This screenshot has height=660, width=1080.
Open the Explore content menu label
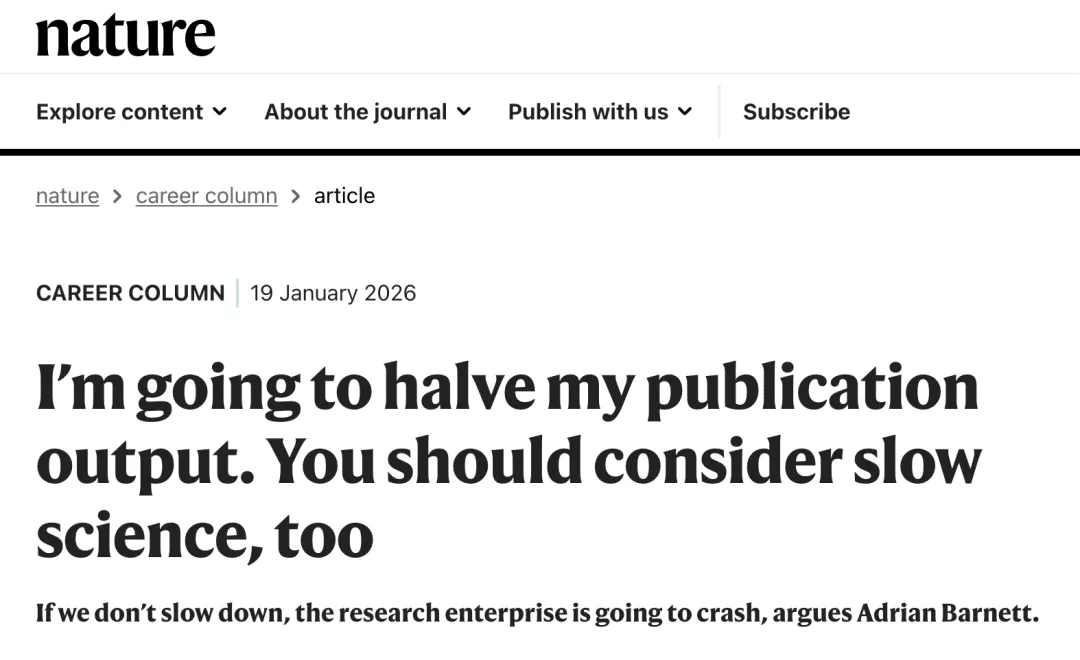[120, 112]
